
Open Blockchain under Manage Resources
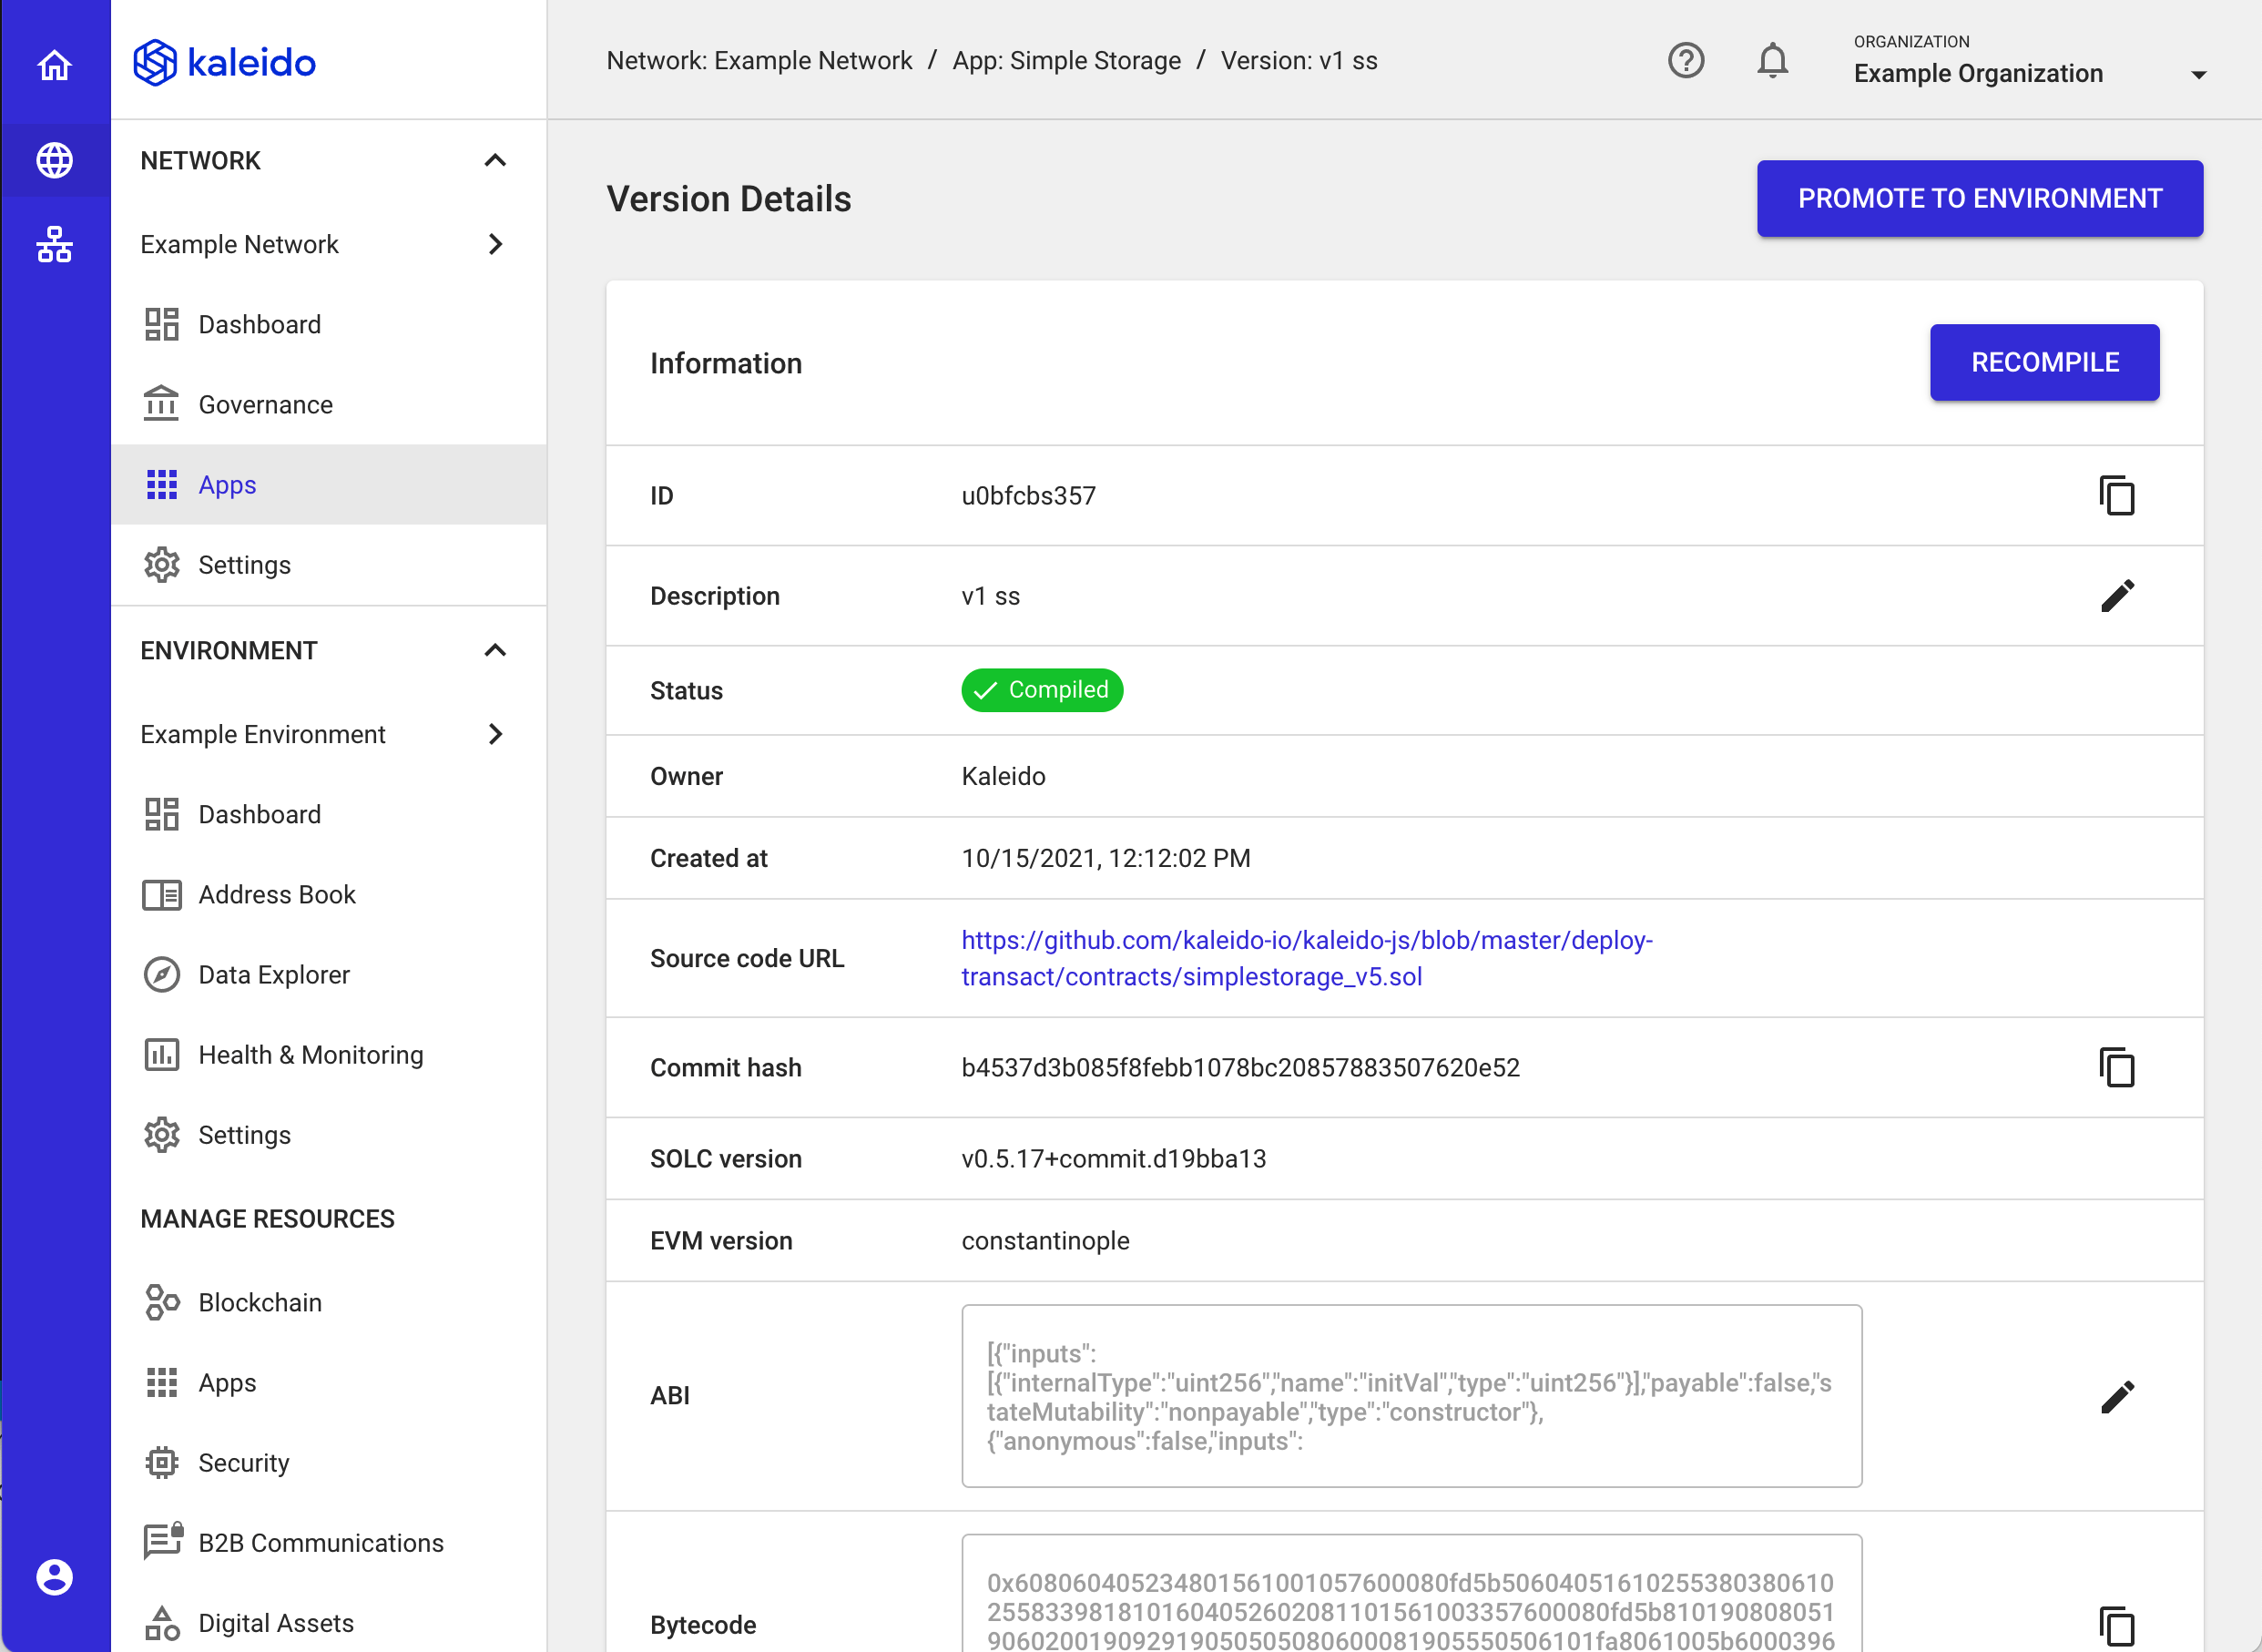point(328,1302)
